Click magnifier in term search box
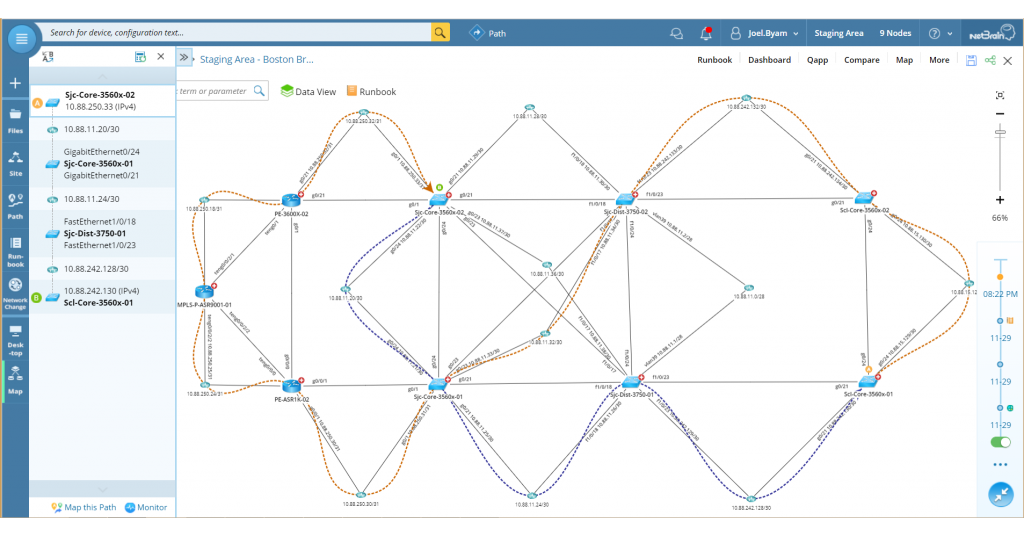The image size is (1024, 536). pos(259,91)
